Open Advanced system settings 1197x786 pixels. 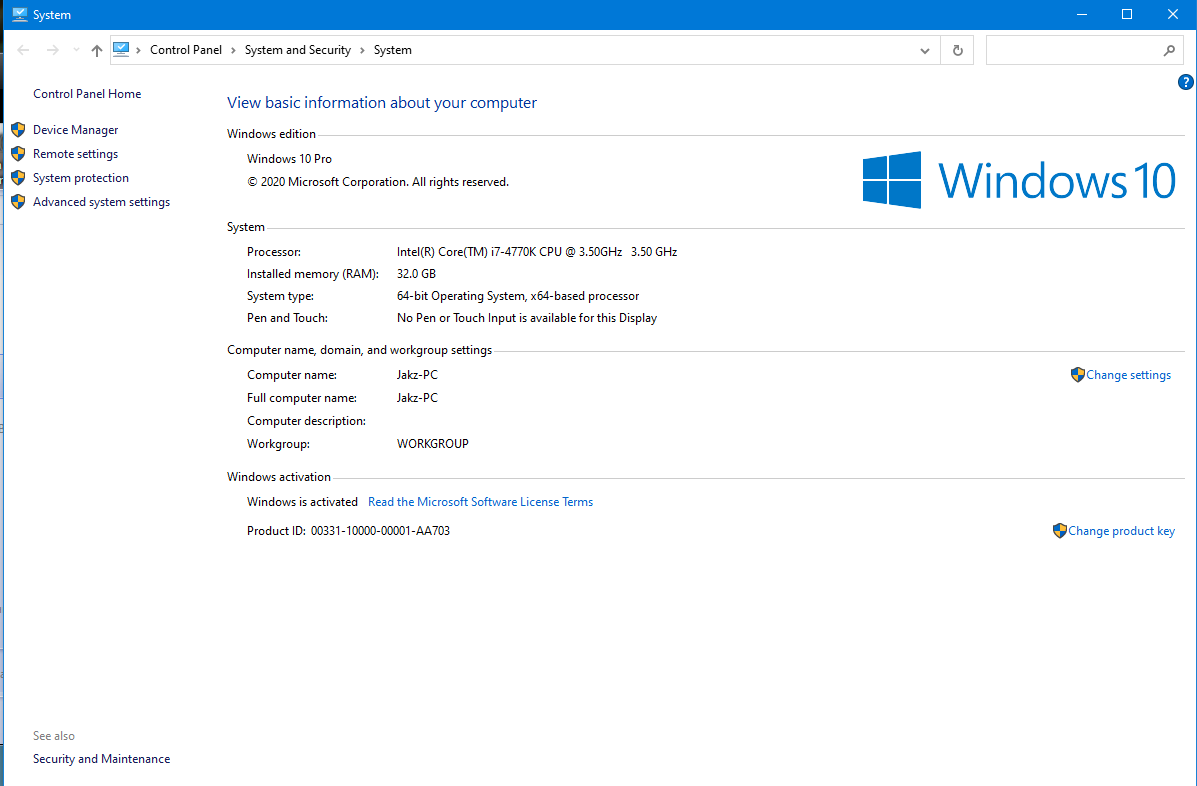[101, 202]
